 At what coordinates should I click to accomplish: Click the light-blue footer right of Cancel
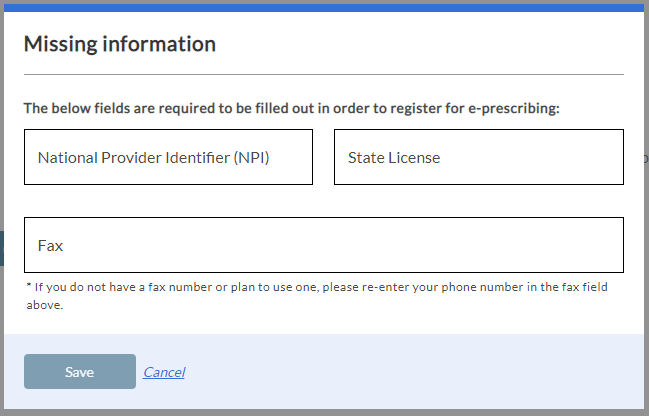pyautogui.click(x=420, y=372)
